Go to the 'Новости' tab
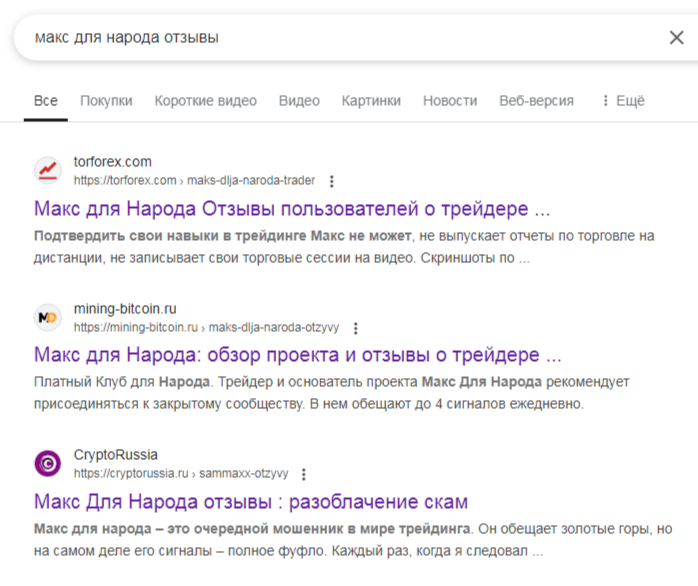Image resolution: width=698 pixels, height=586 pixels. pyautogui.click(x=450, y=101)
